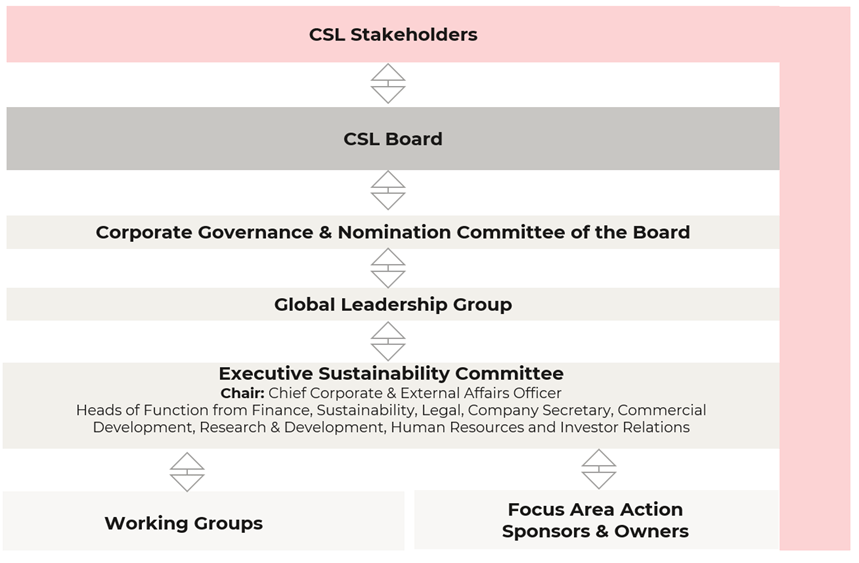
Task: Select the double arrow above Working Groups
Action: (187, 472)
